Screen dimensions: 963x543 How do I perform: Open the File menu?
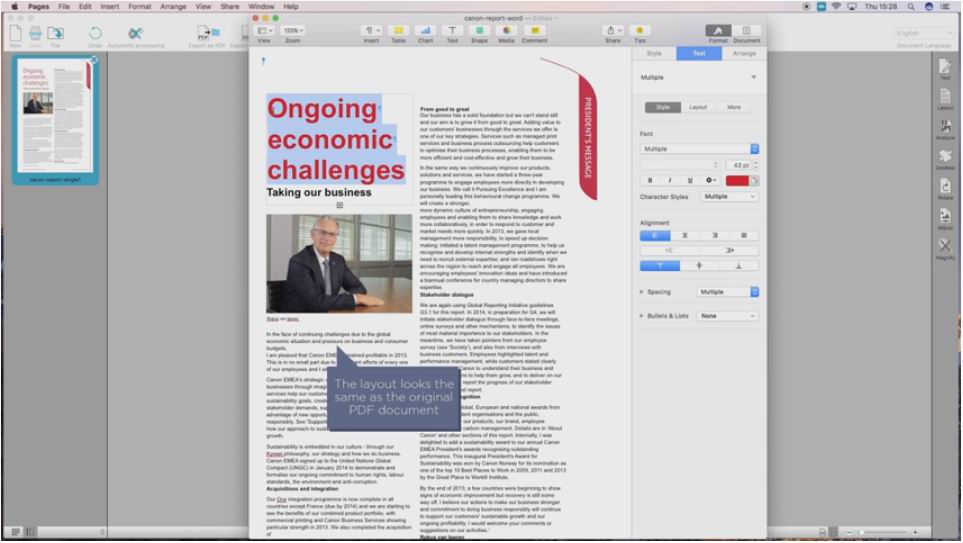point(64,6)
